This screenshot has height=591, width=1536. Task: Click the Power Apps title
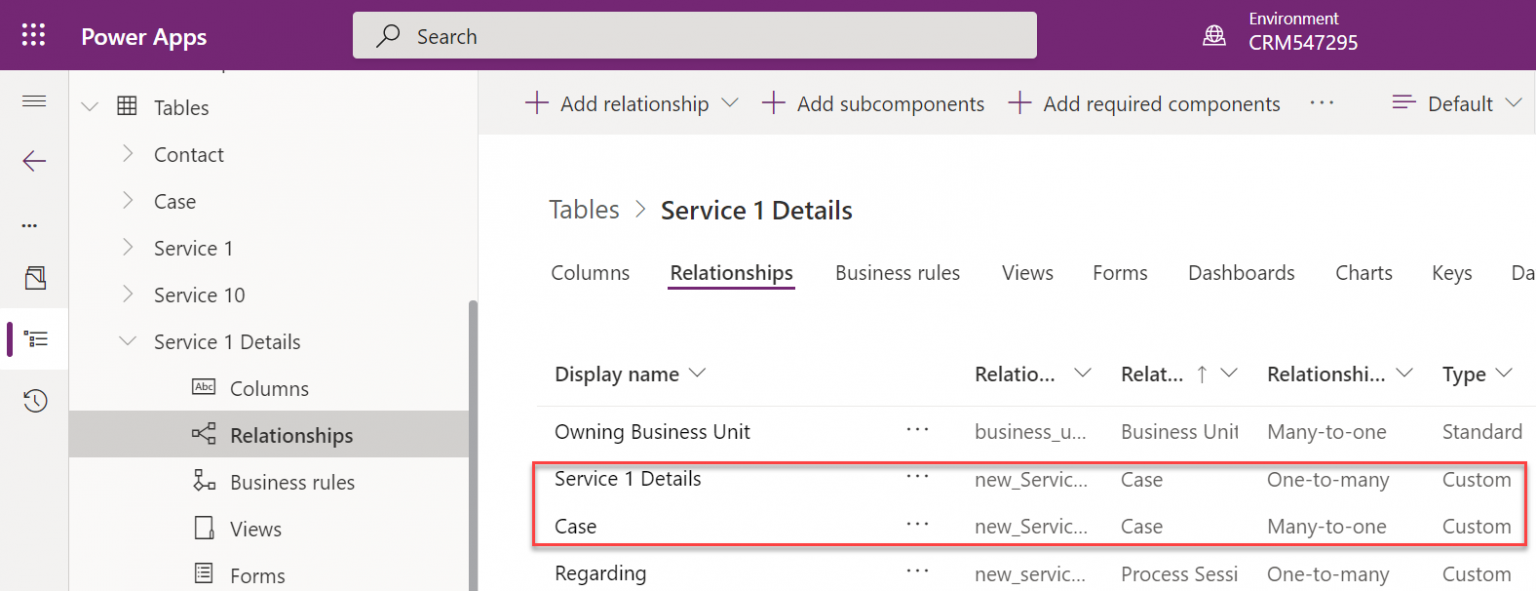[144, 37]
